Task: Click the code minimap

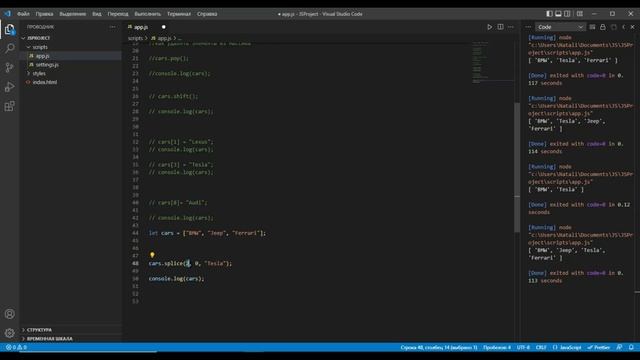Action: click(492, 62)
